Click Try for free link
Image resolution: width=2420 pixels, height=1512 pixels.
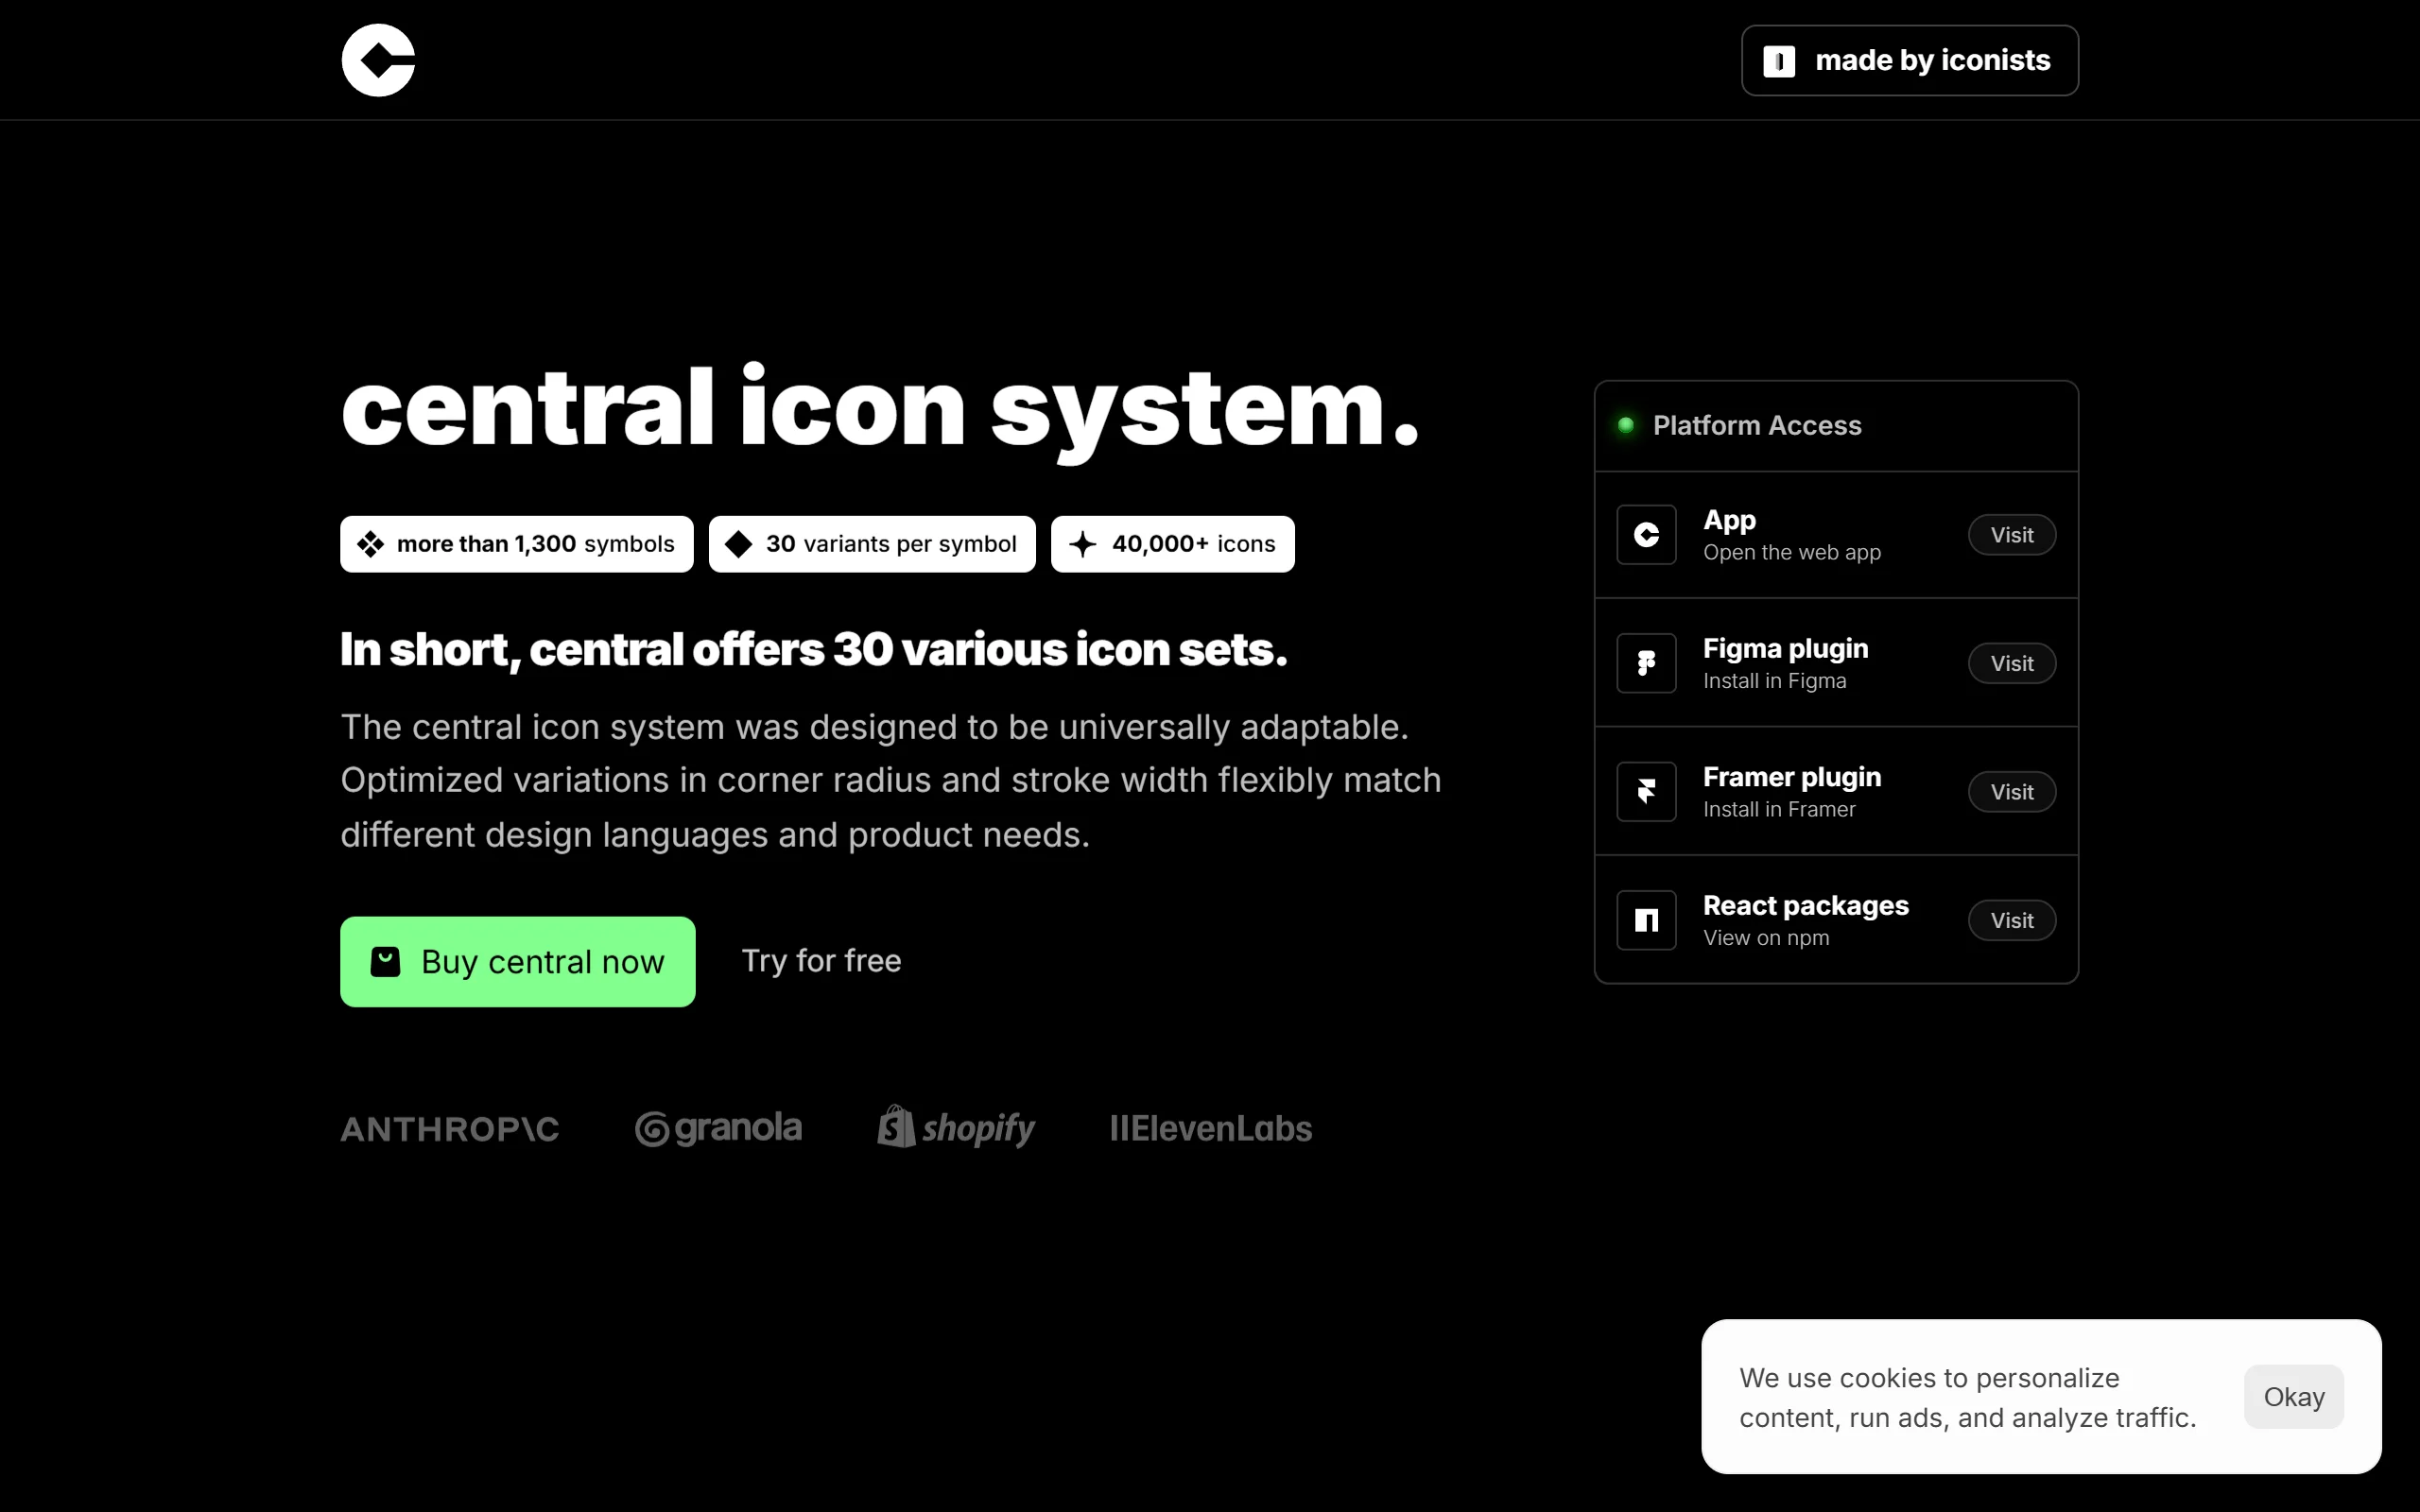[x=821, y=961]
